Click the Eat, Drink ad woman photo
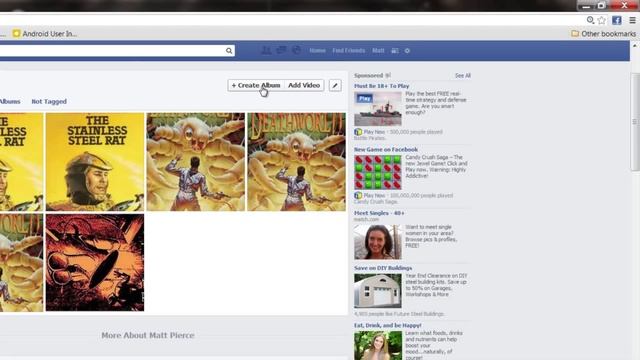640x360 pixels. click(x=378, y=345)
